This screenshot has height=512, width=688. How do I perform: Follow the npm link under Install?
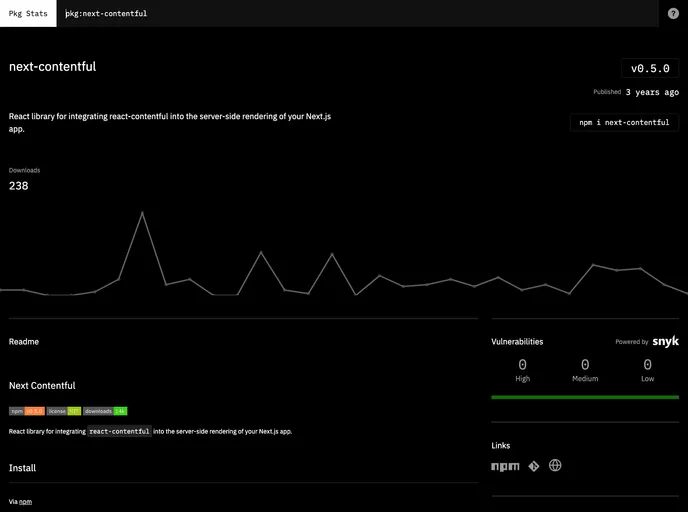point(25,501)
